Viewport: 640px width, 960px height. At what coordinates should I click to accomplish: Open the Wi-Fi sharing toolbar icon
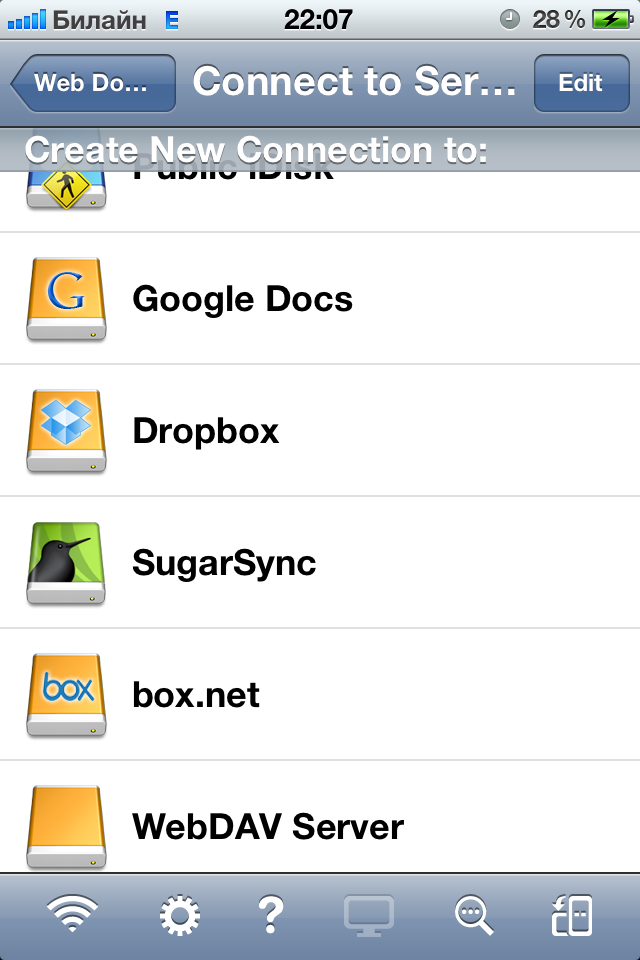[x=72, y=913]
